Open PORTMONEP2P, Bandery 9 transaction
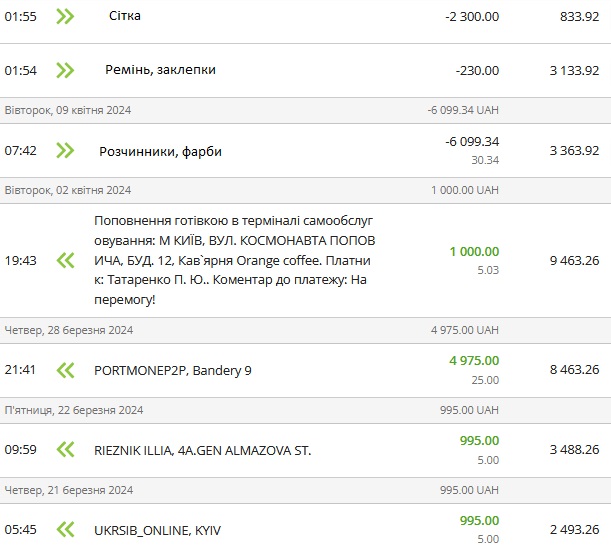 click(x=172, y=370)
